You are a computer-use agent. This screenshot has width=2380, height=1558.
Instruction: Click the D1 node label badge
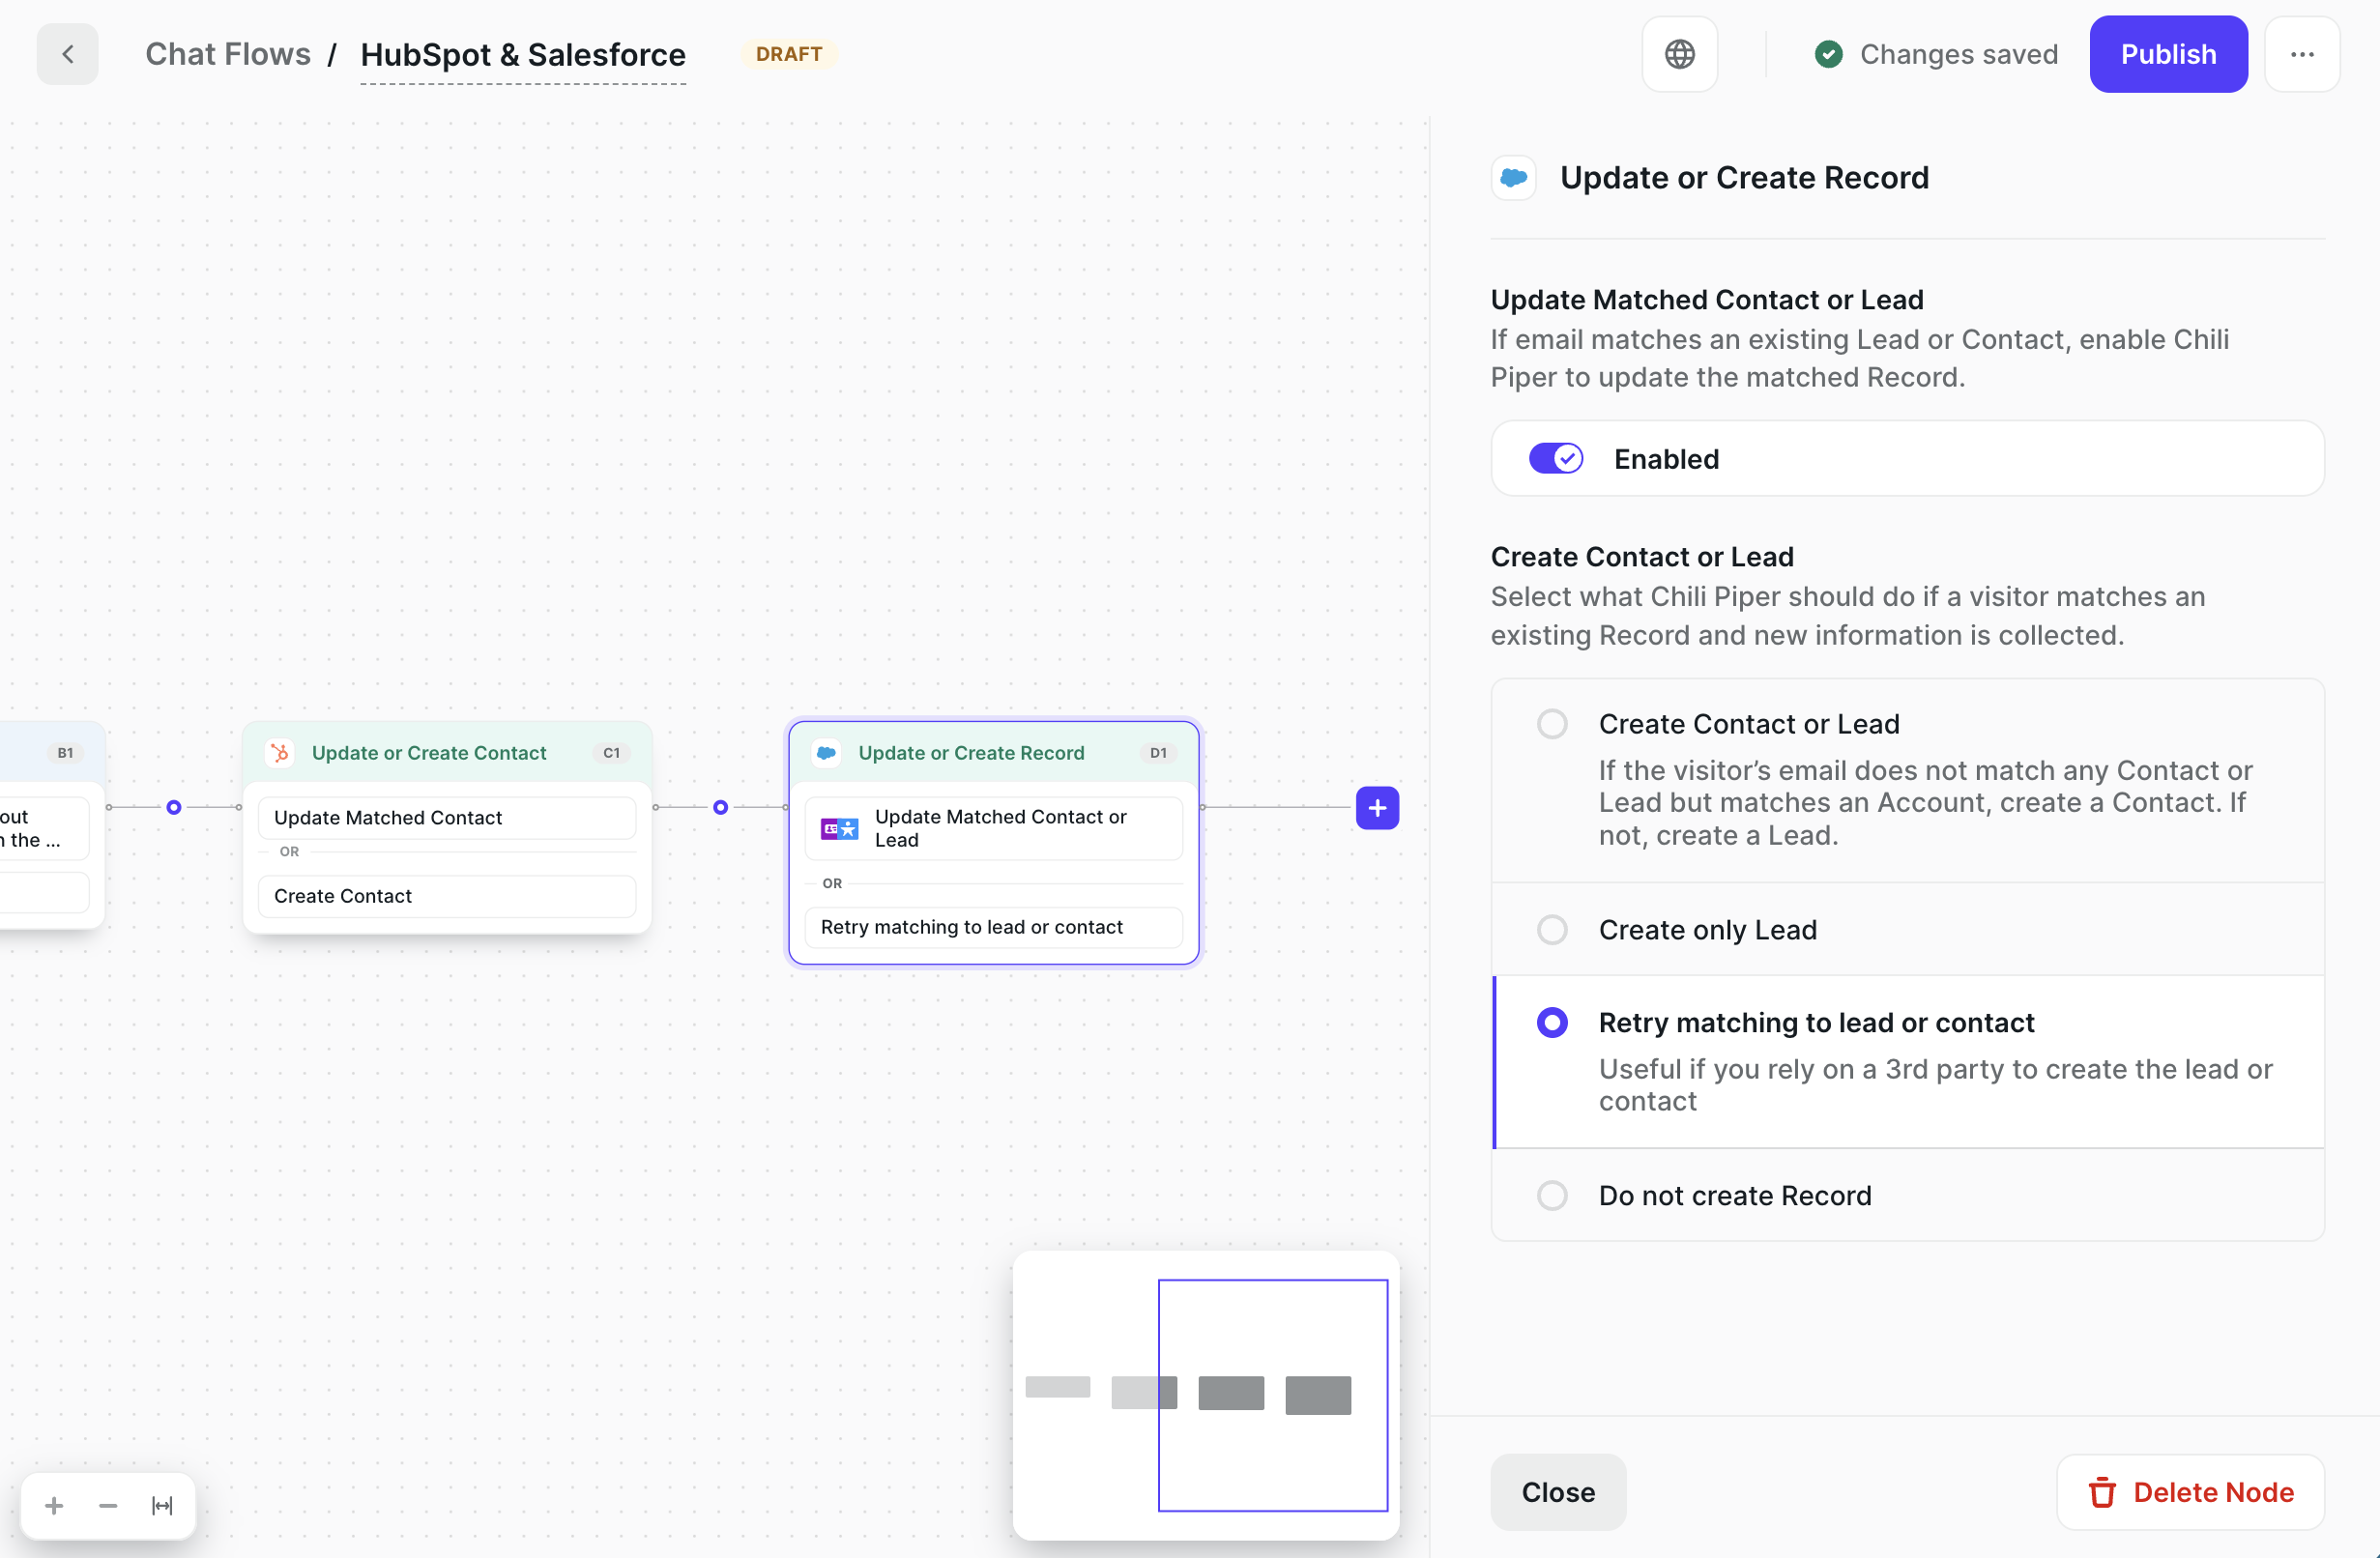coord(1158,752)
